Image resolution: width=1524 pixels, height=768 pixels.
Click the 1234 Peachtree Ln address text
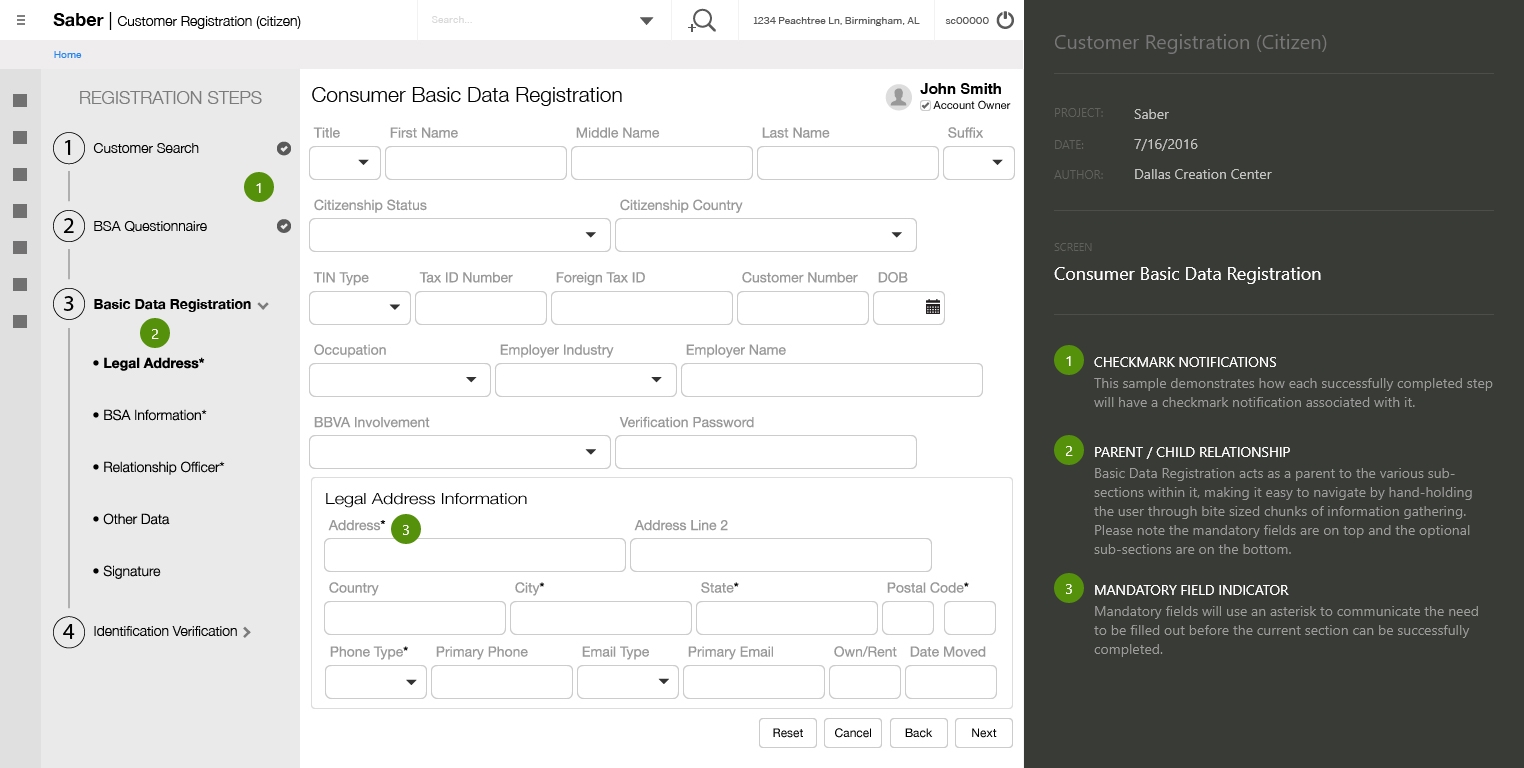click(x=836, y=20)
